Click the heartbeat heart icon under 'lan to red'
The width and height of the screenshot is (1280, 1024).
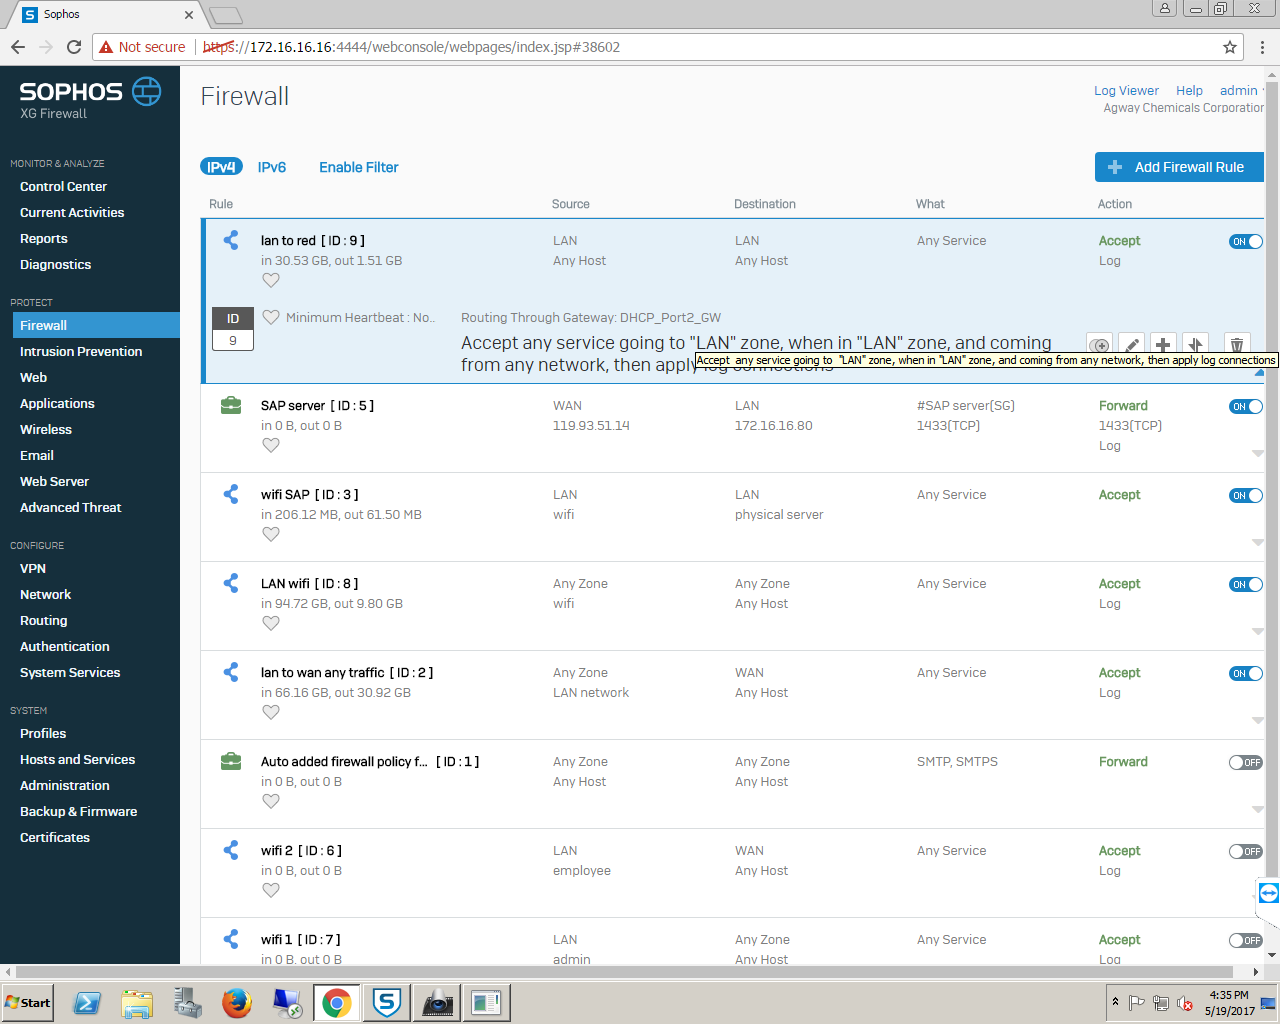(x=271, y=281)
